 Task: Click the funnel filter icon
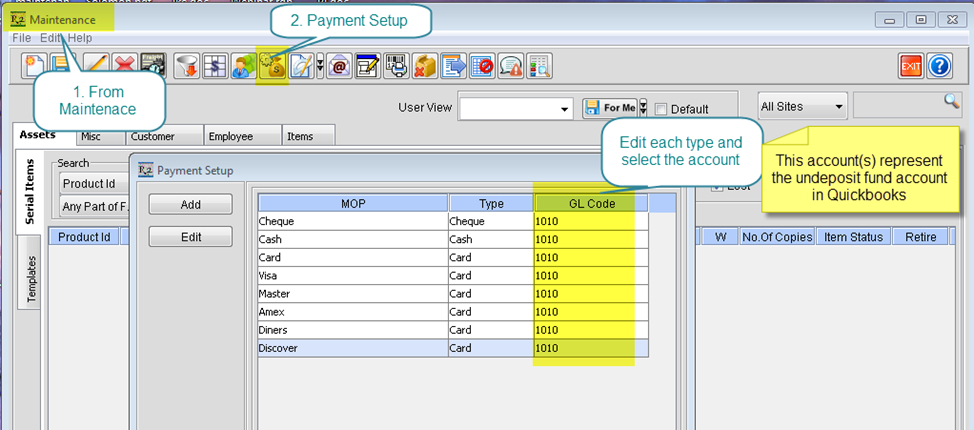pos(186,67)
